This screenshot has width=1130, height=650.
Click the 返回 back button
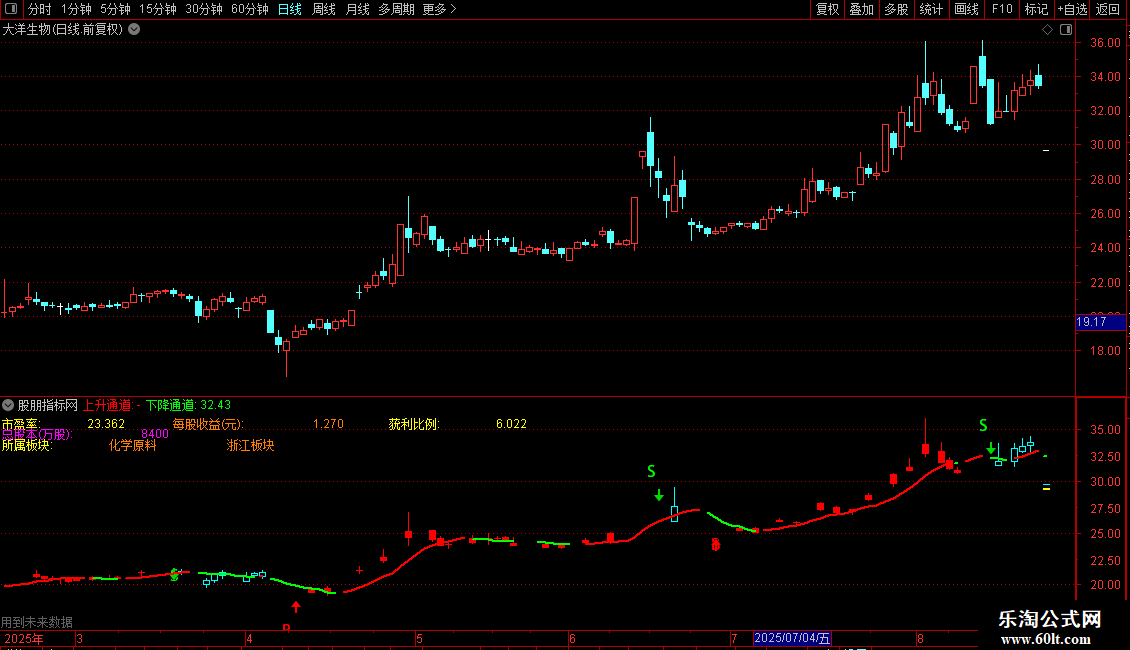point(1108,9)
